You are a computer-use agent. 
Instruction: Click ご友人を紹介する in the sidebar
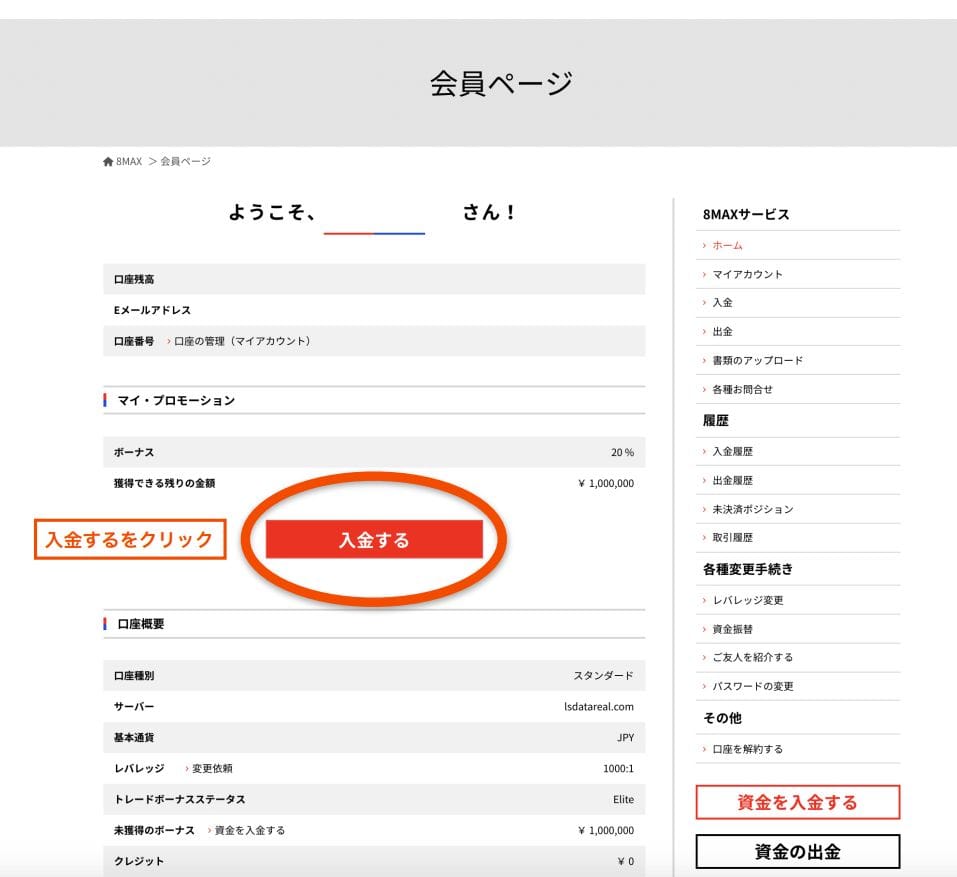tap(753, 657)
